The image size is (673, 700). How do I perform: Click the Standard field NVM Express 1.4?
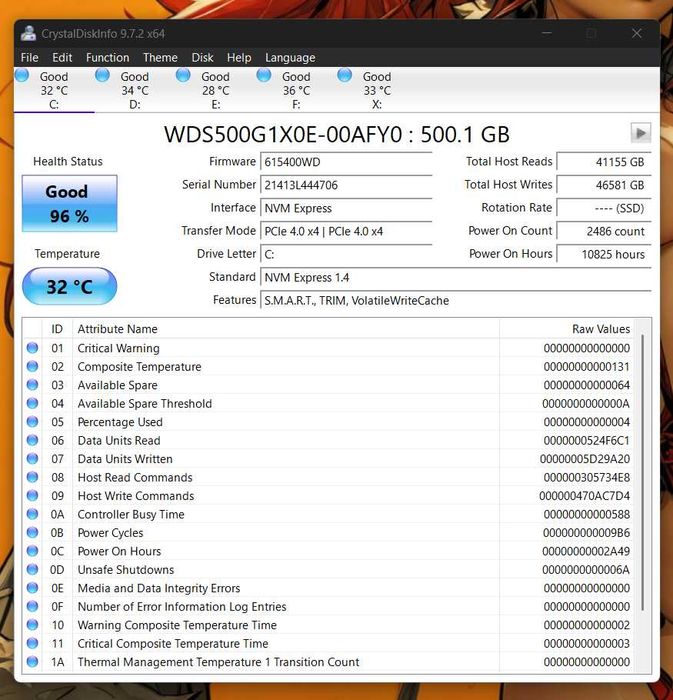click(x=456, y=277)
